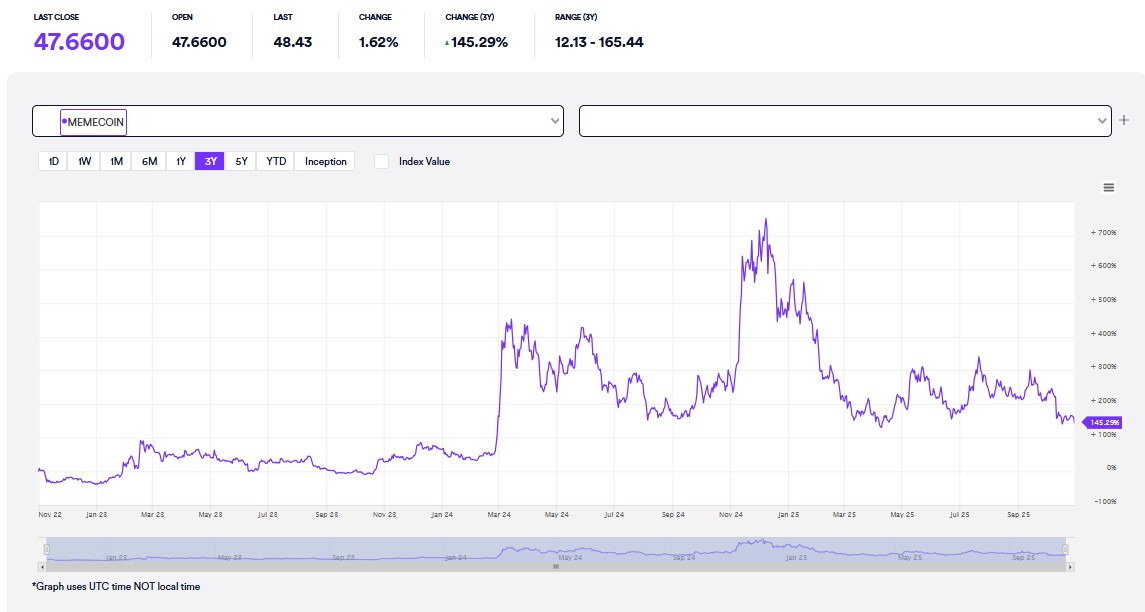Click the right range navigator handle
The image size is (1145, 612).
click(1066, 549)
